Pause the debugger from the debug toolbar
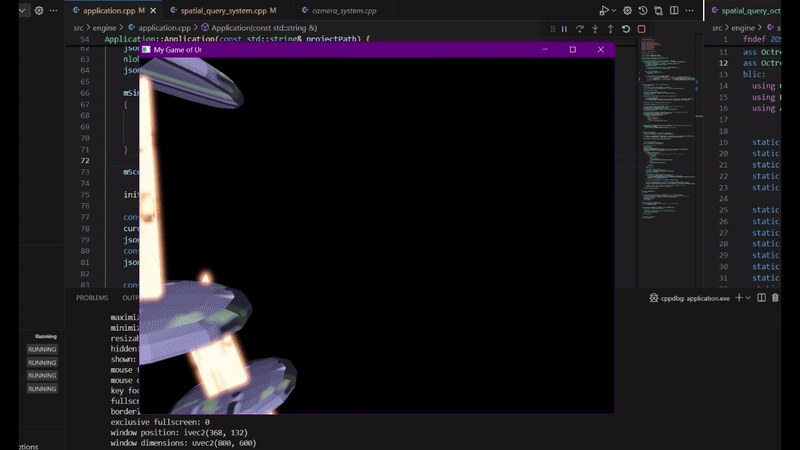Image resolution: width=800 pixels, height=450 pixels. coord(564,29)
